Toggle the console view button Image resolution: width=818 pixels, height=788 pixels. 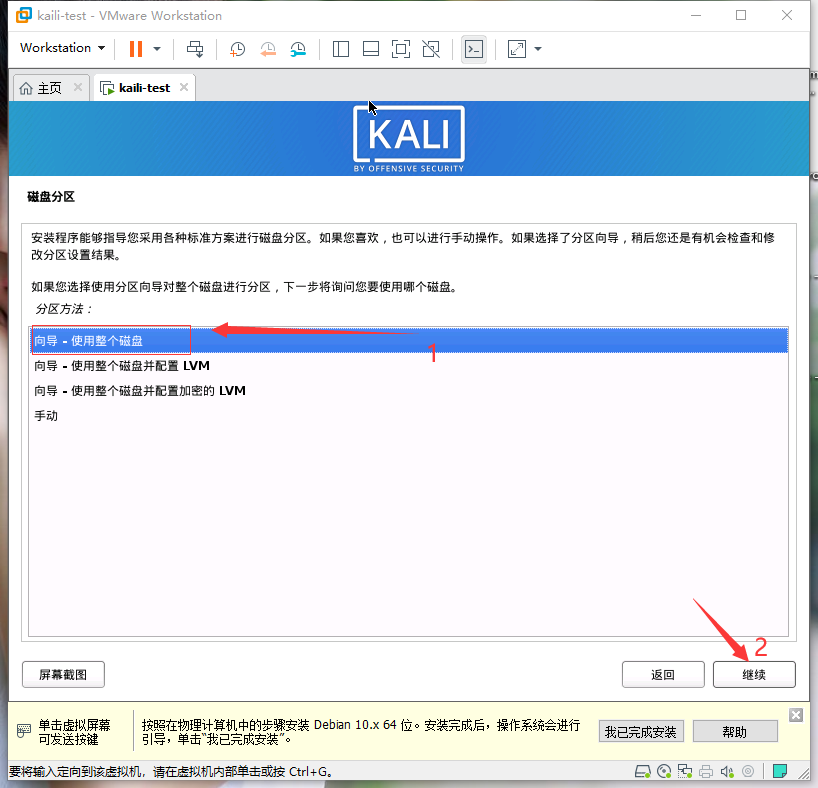coord(474,49)
